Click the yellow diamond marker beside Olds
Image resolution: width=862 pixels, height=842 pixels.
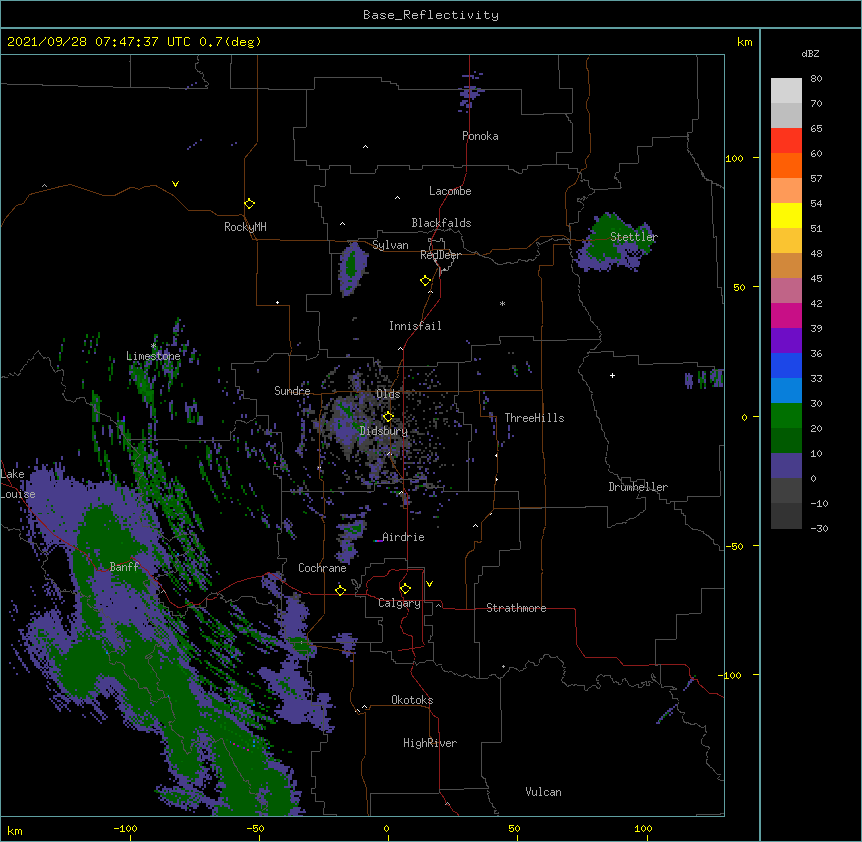388,417
